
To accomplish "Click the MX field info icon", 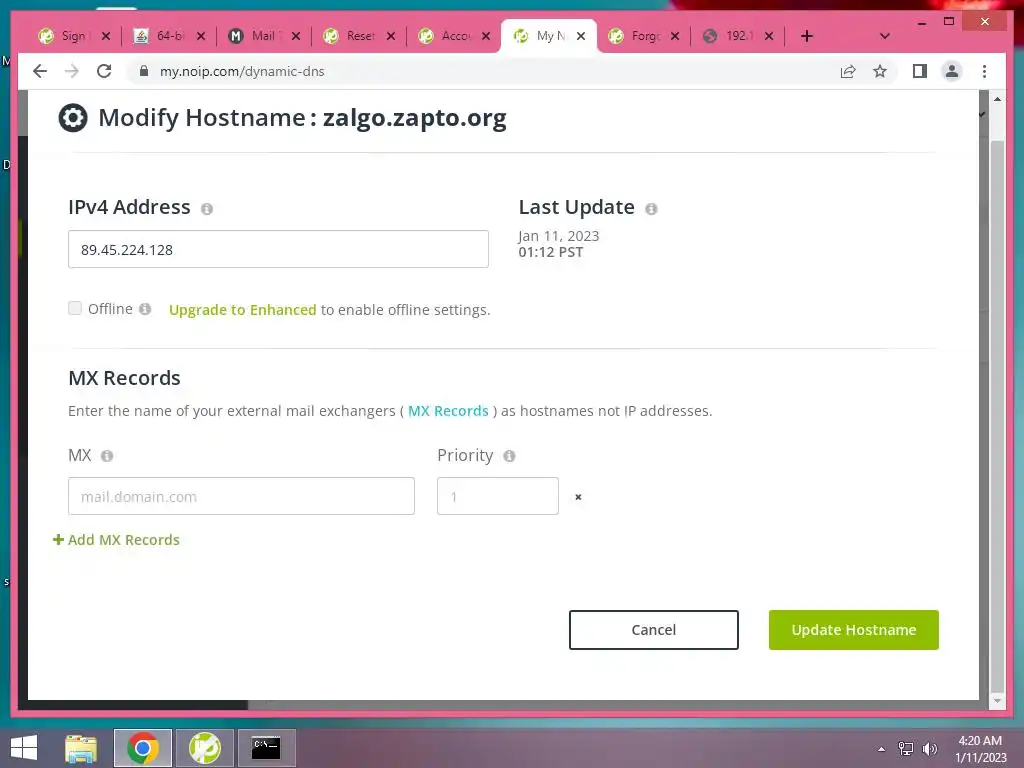I will point(107,456).
